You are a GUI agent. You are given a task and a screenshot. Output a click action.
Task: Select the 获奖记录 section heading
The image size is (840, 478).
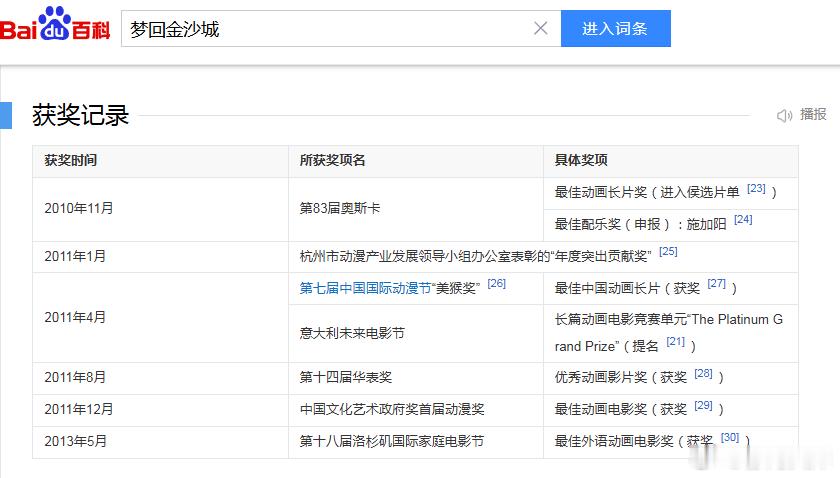pyautogui.click(x=80, y=115)
